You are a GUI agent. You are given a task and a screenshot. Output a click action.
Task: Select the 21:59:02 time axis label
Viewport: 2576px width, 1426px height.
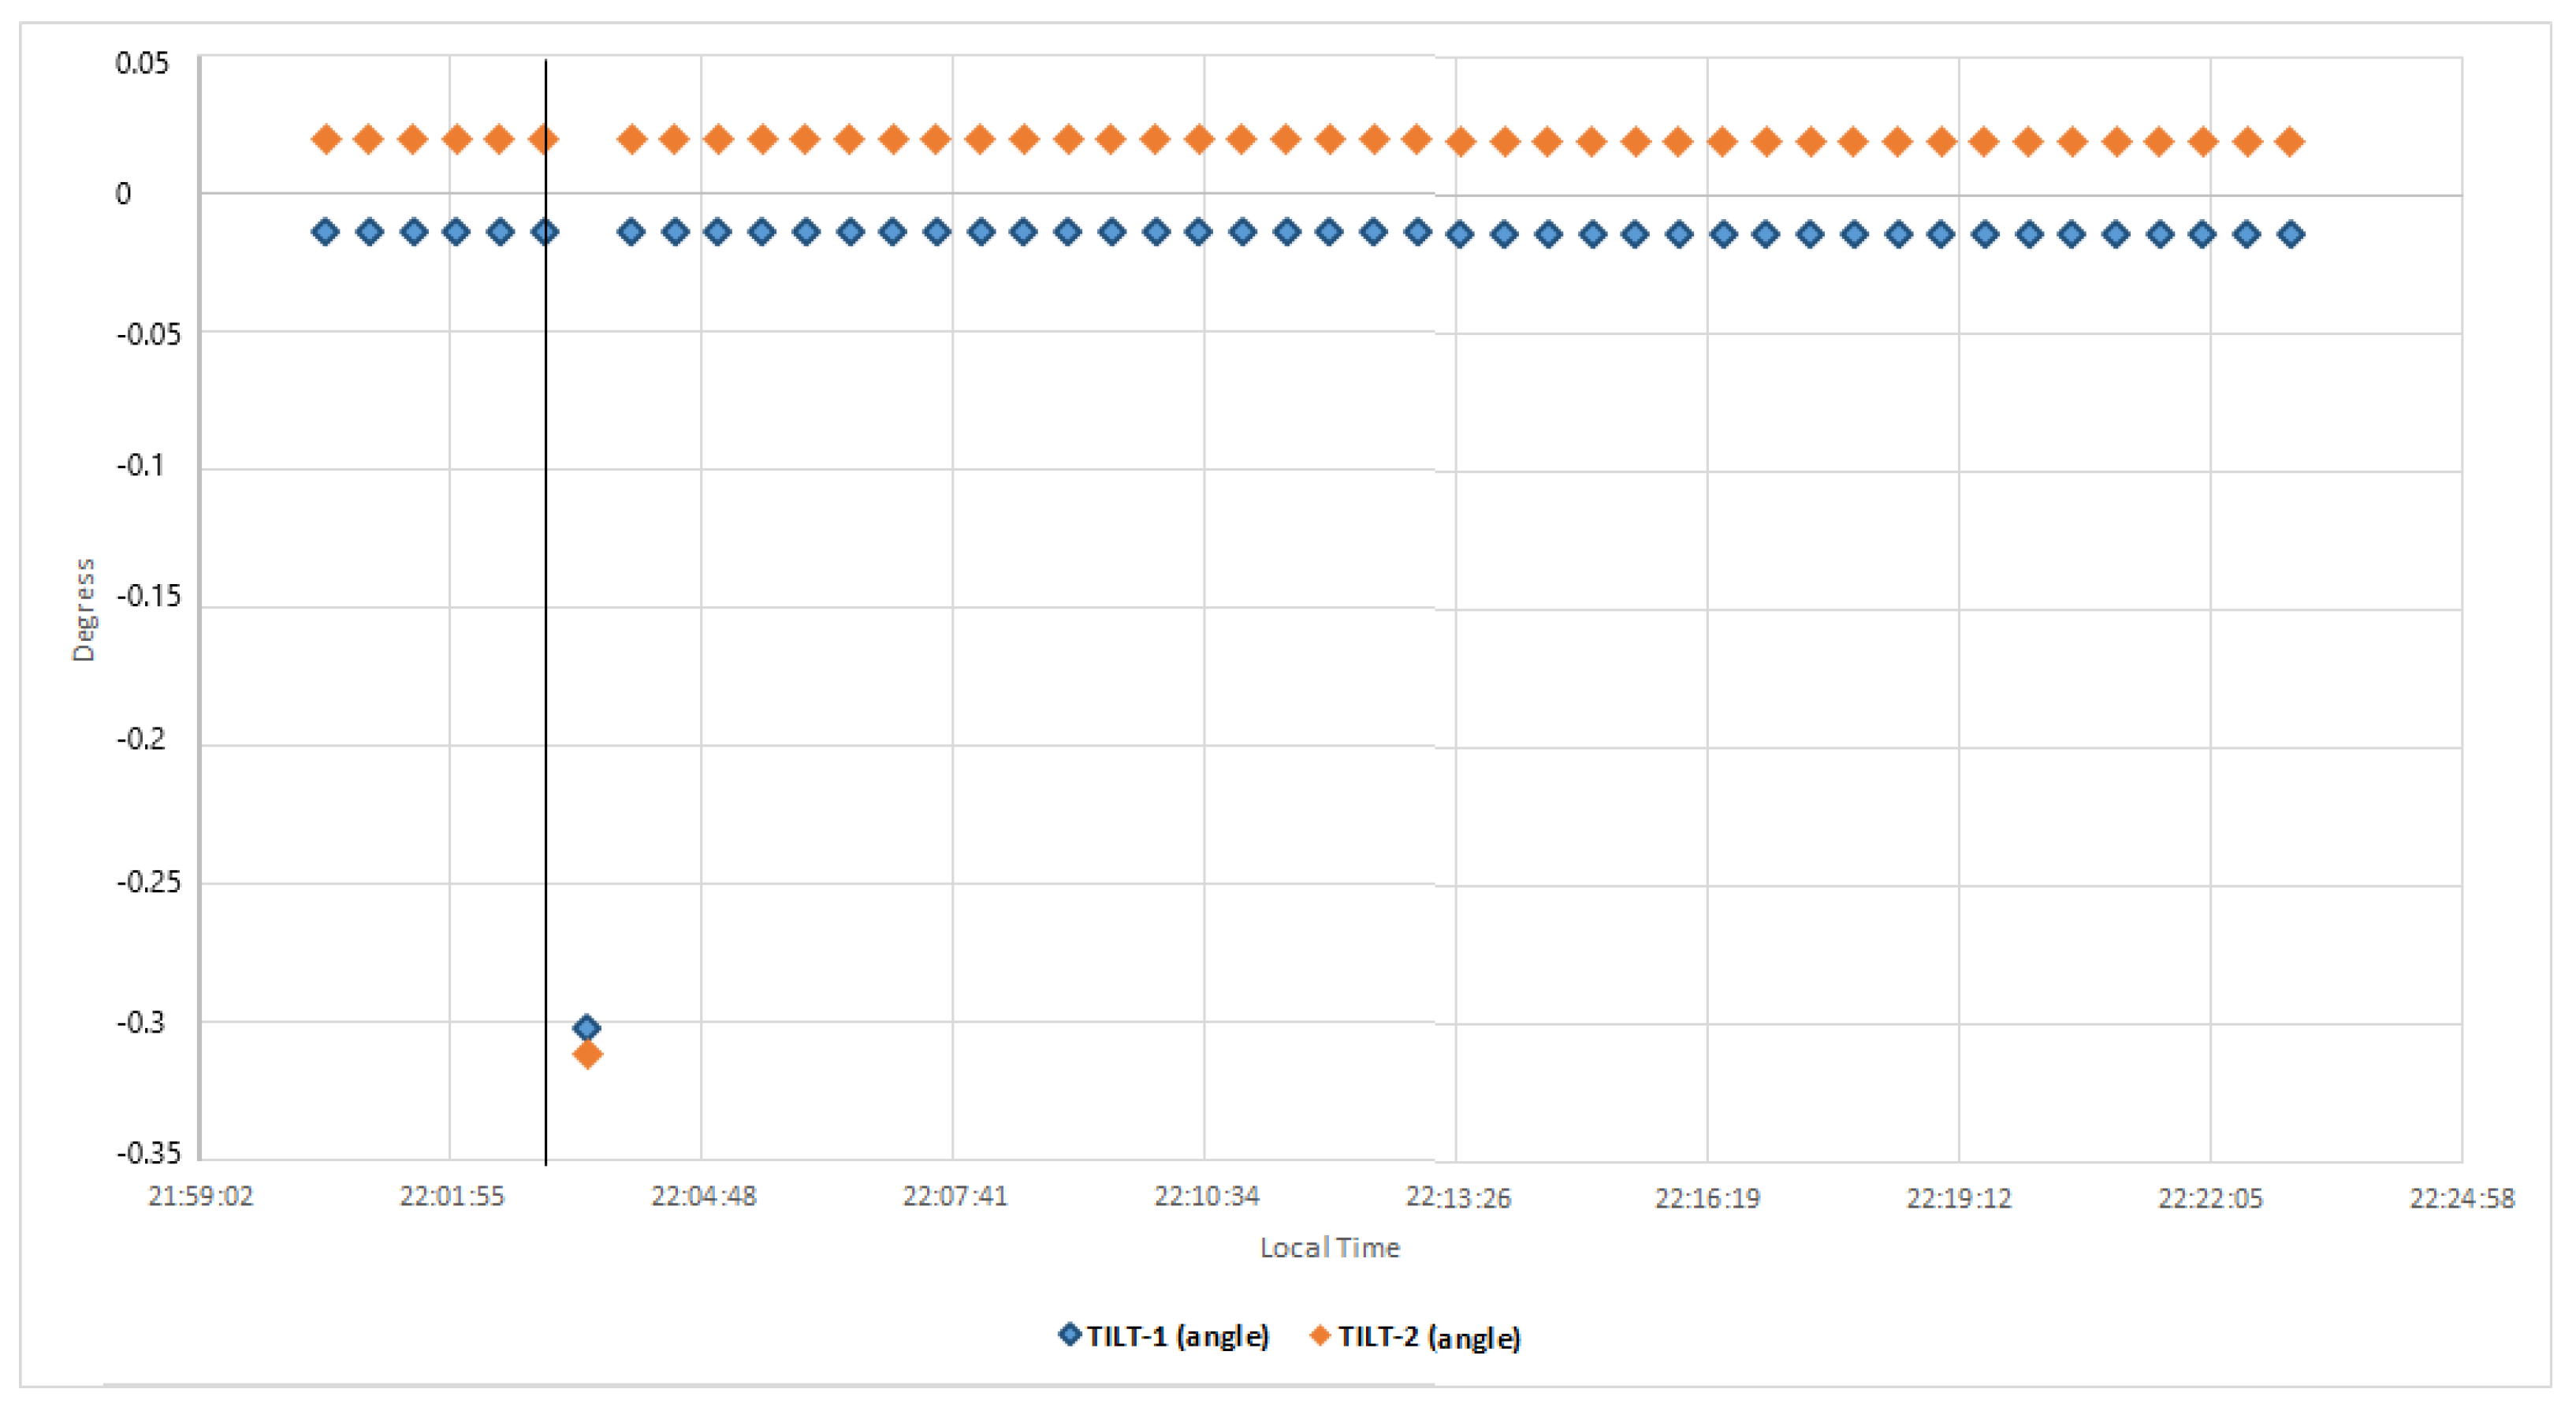pos(200,1196)
